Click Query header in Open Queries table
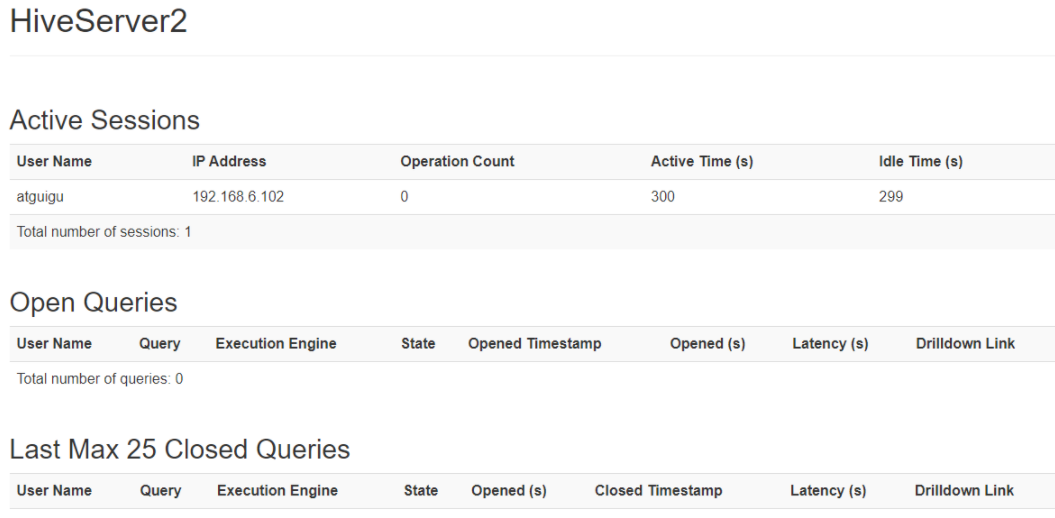This screenshot has width=1055, height=518. click(159, 344)
